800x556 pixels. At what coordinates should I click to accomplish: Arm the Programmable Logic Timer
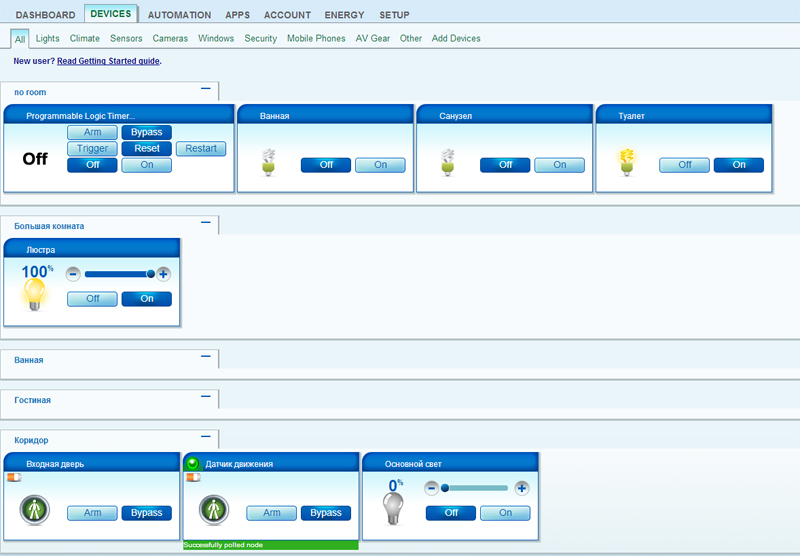point(92,132)
